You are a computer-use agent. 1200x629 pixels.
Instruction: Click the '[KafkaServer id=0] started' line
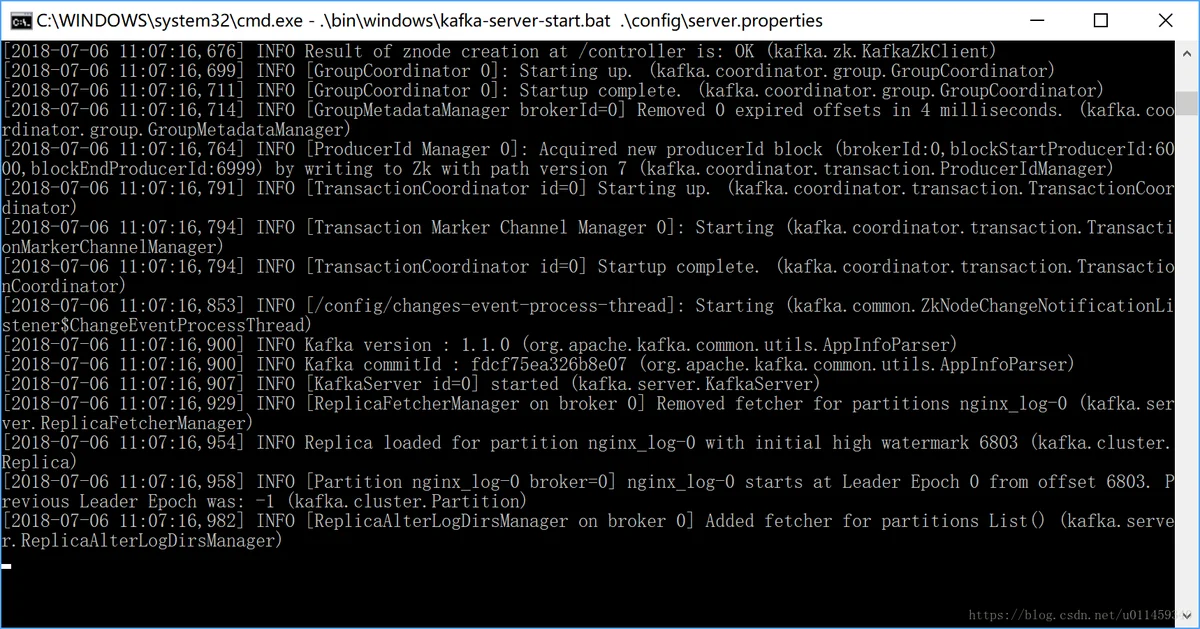tap(411, 384)
